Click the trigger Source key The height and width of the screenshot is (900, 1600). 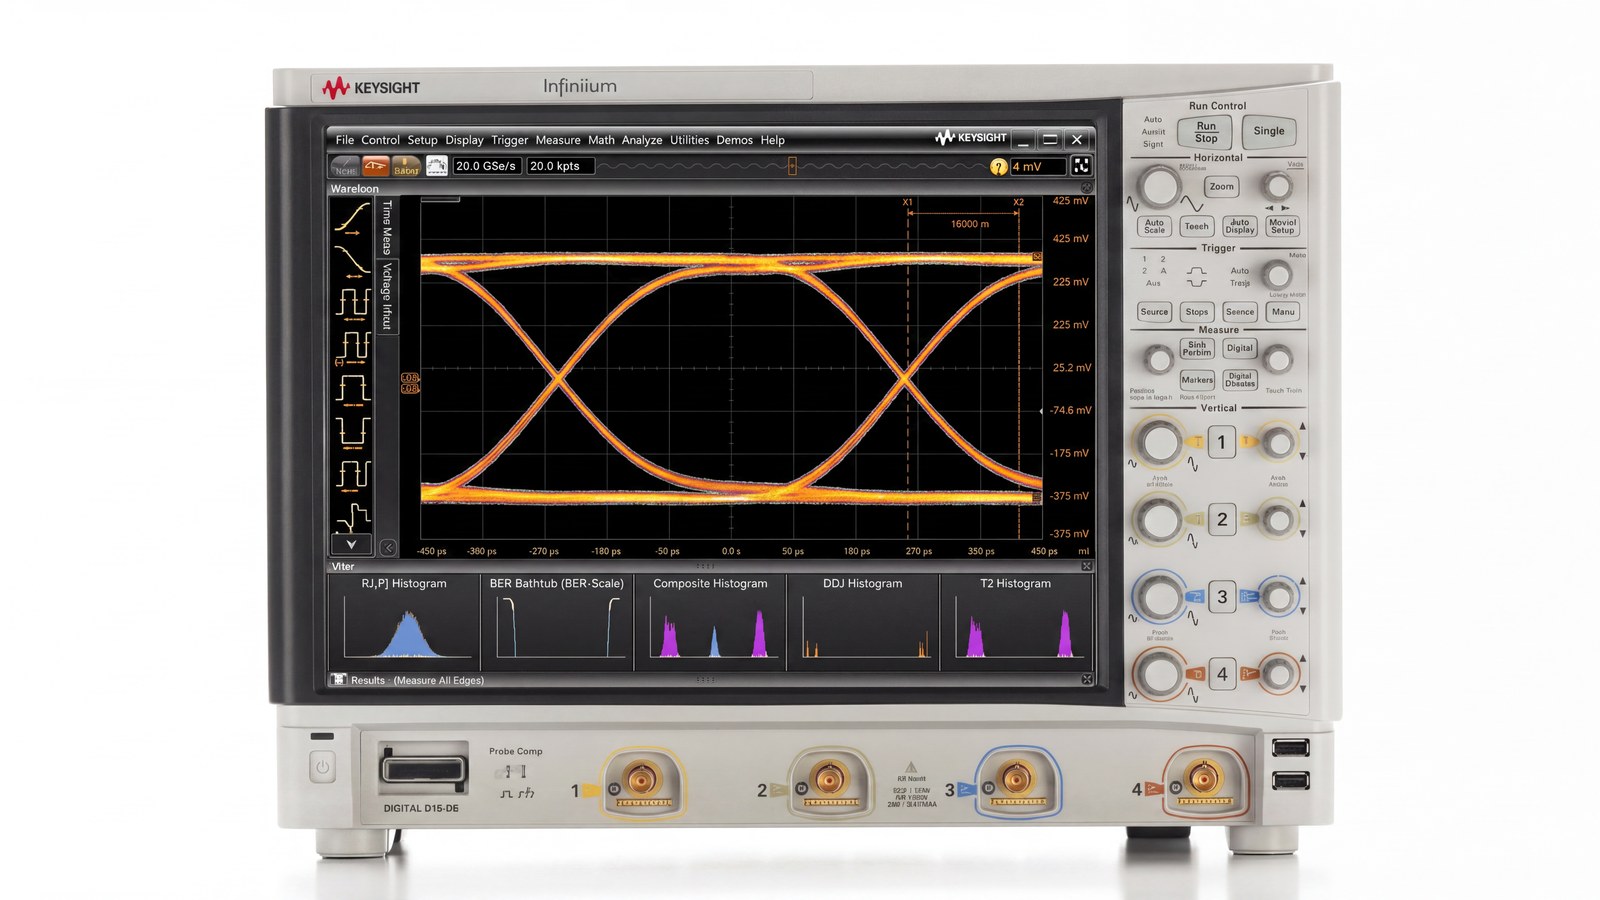pyautogui.click(x=1154, y=312)
